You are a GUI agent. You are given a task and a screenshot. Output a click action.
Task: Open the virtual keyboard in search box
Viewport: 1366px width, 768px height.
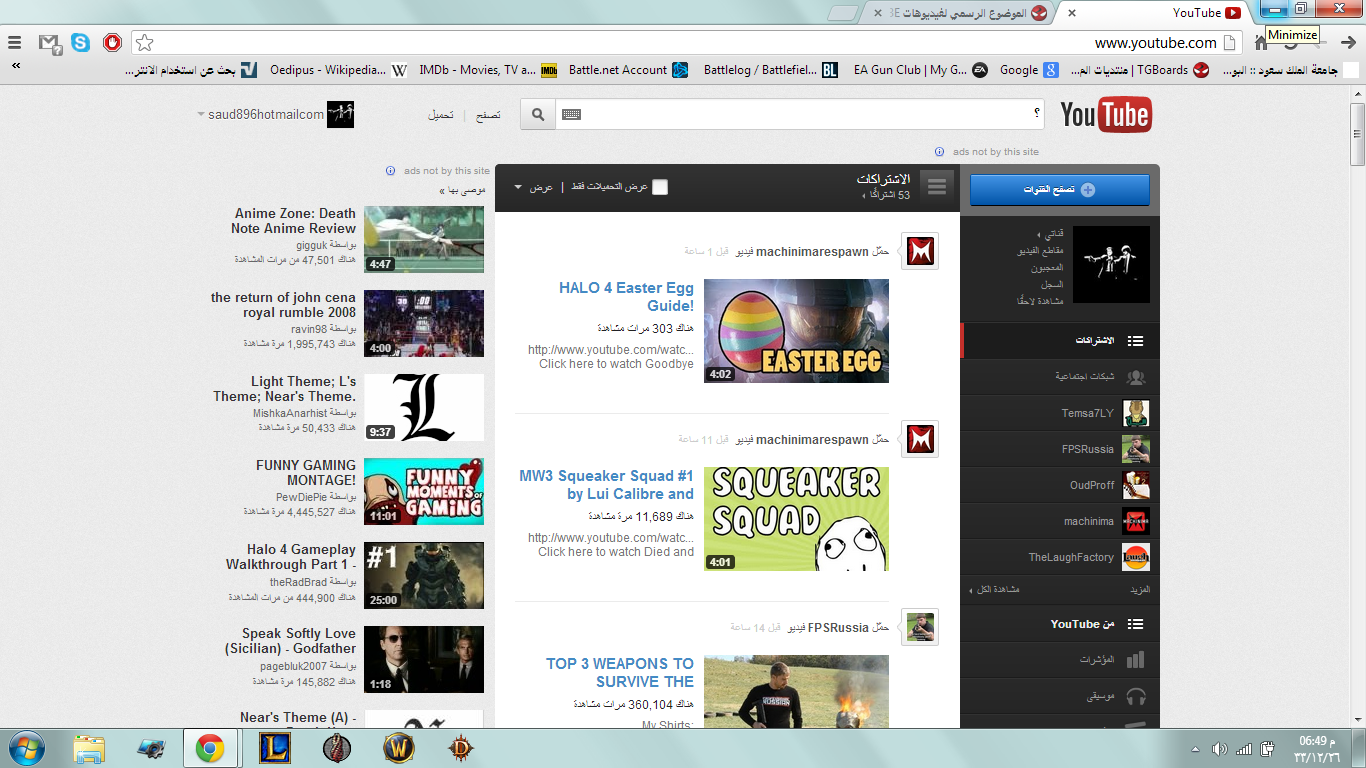tap(572, 114)
